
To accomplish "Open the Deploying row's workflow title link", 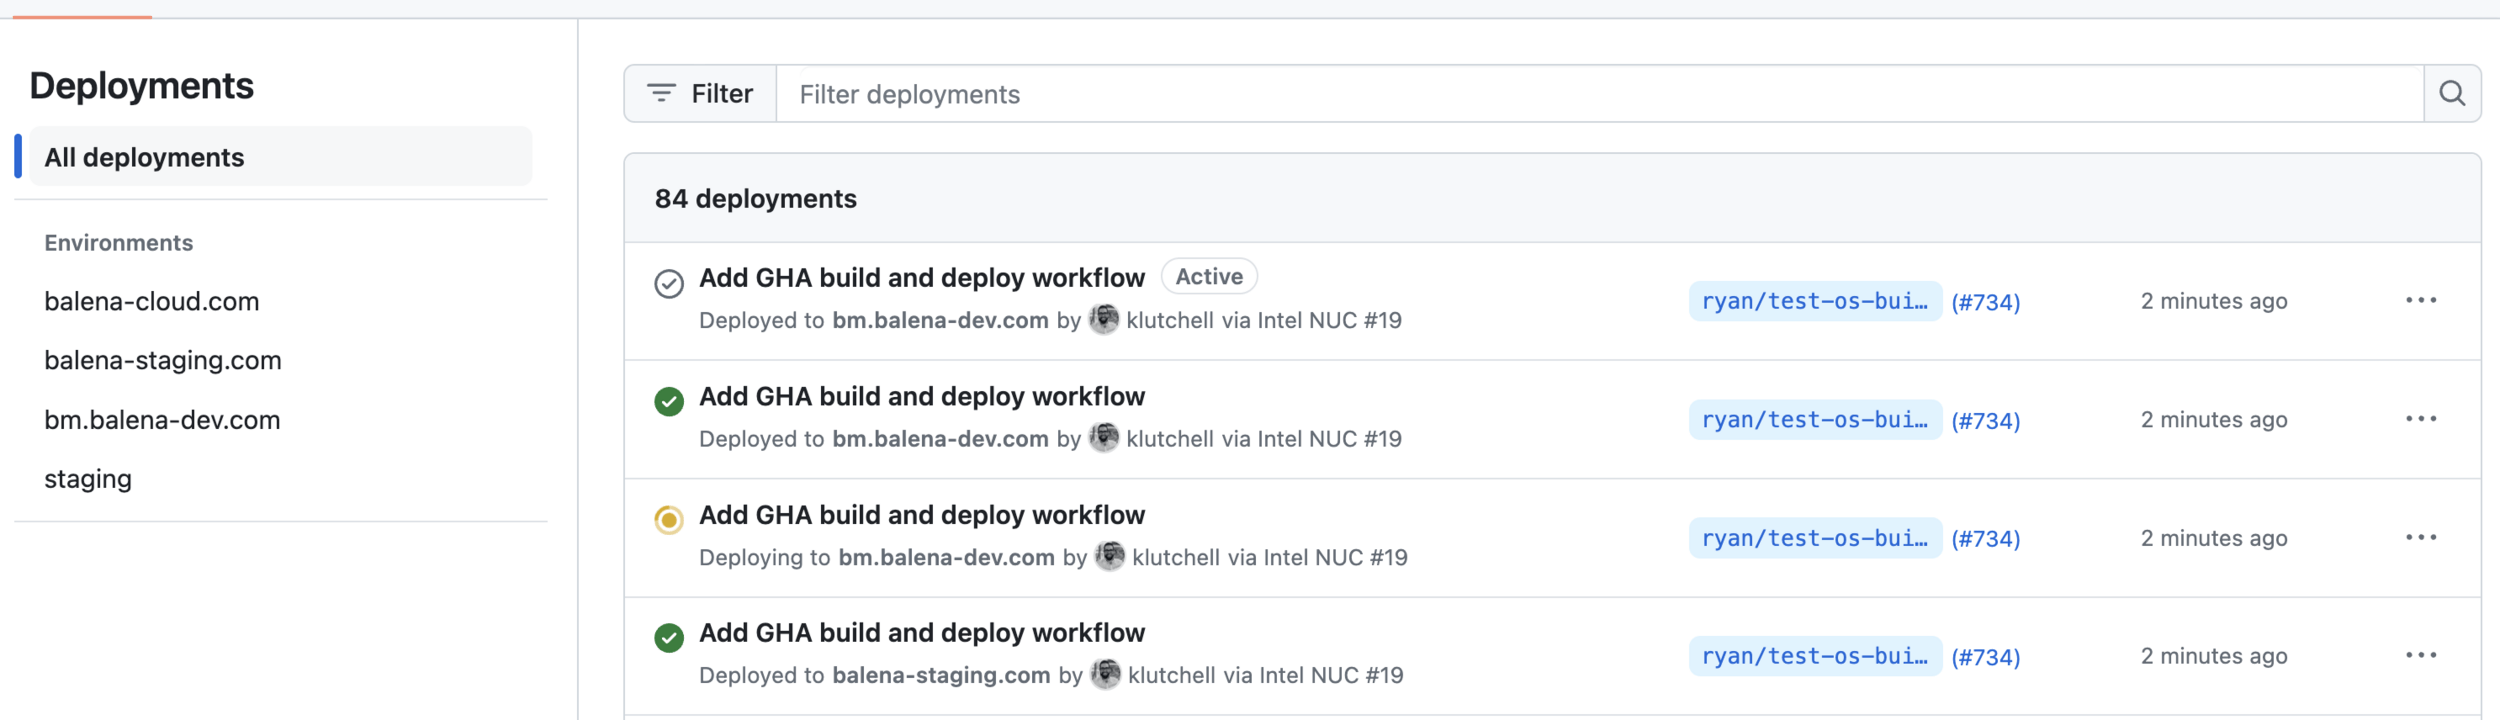I will (922, 515).
